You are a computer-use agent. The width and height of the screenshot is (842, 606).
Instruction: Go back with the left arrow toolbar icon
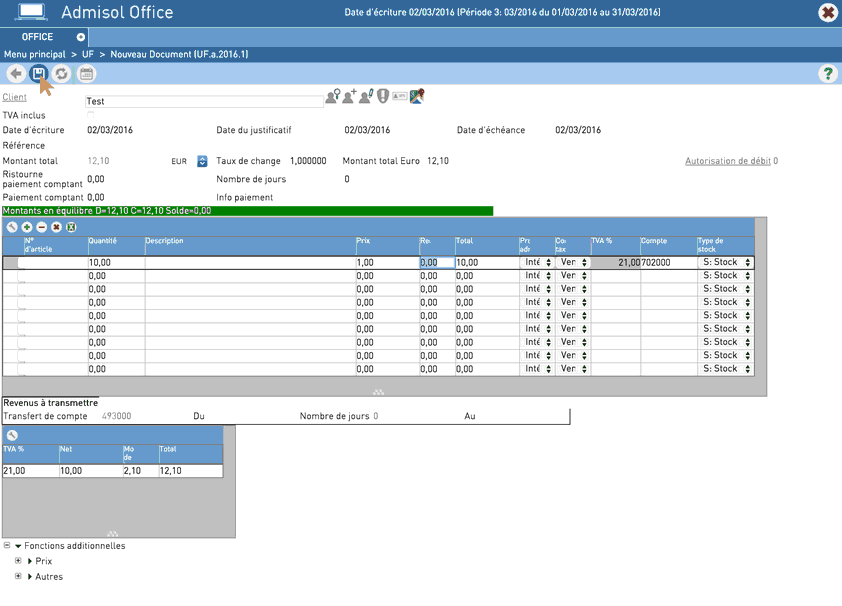click(16, 74)
